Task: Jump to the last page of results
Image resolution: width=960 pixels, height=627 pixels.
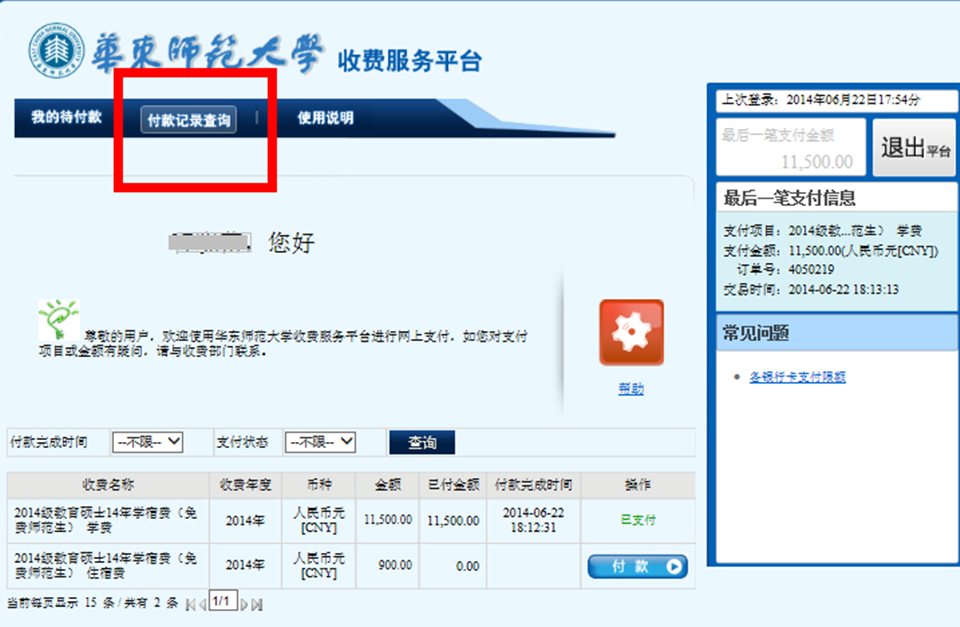Action: [257, 605]
